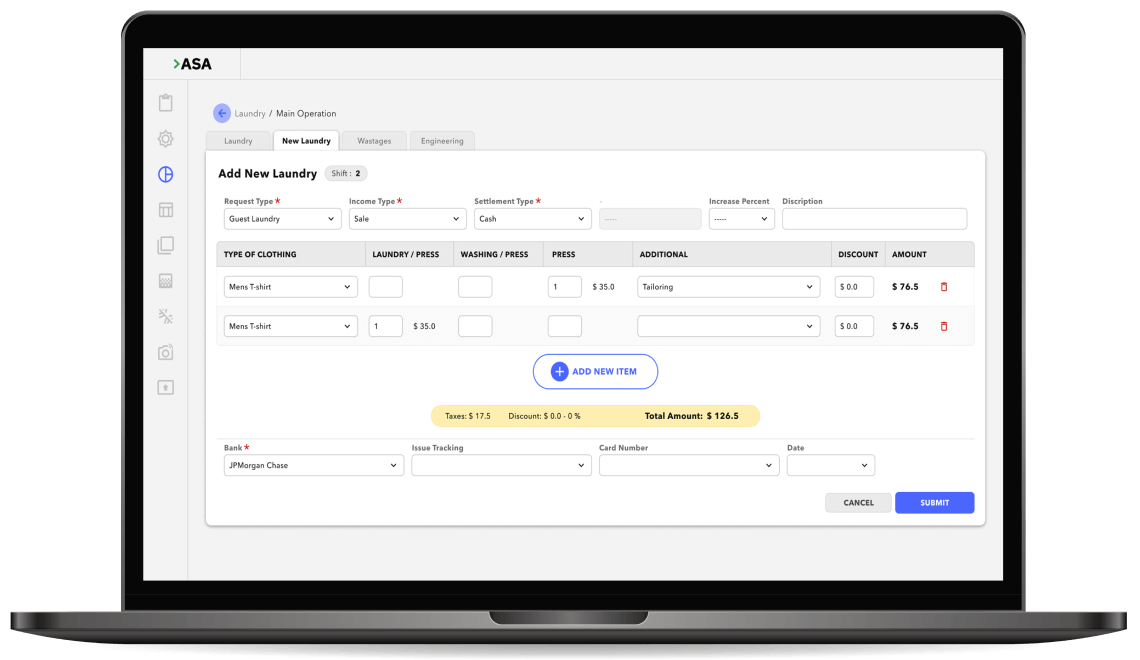The width and height of the screenshot is (1140, 660).
Task: Click the Add New Item button
Action: coord(595,371)
